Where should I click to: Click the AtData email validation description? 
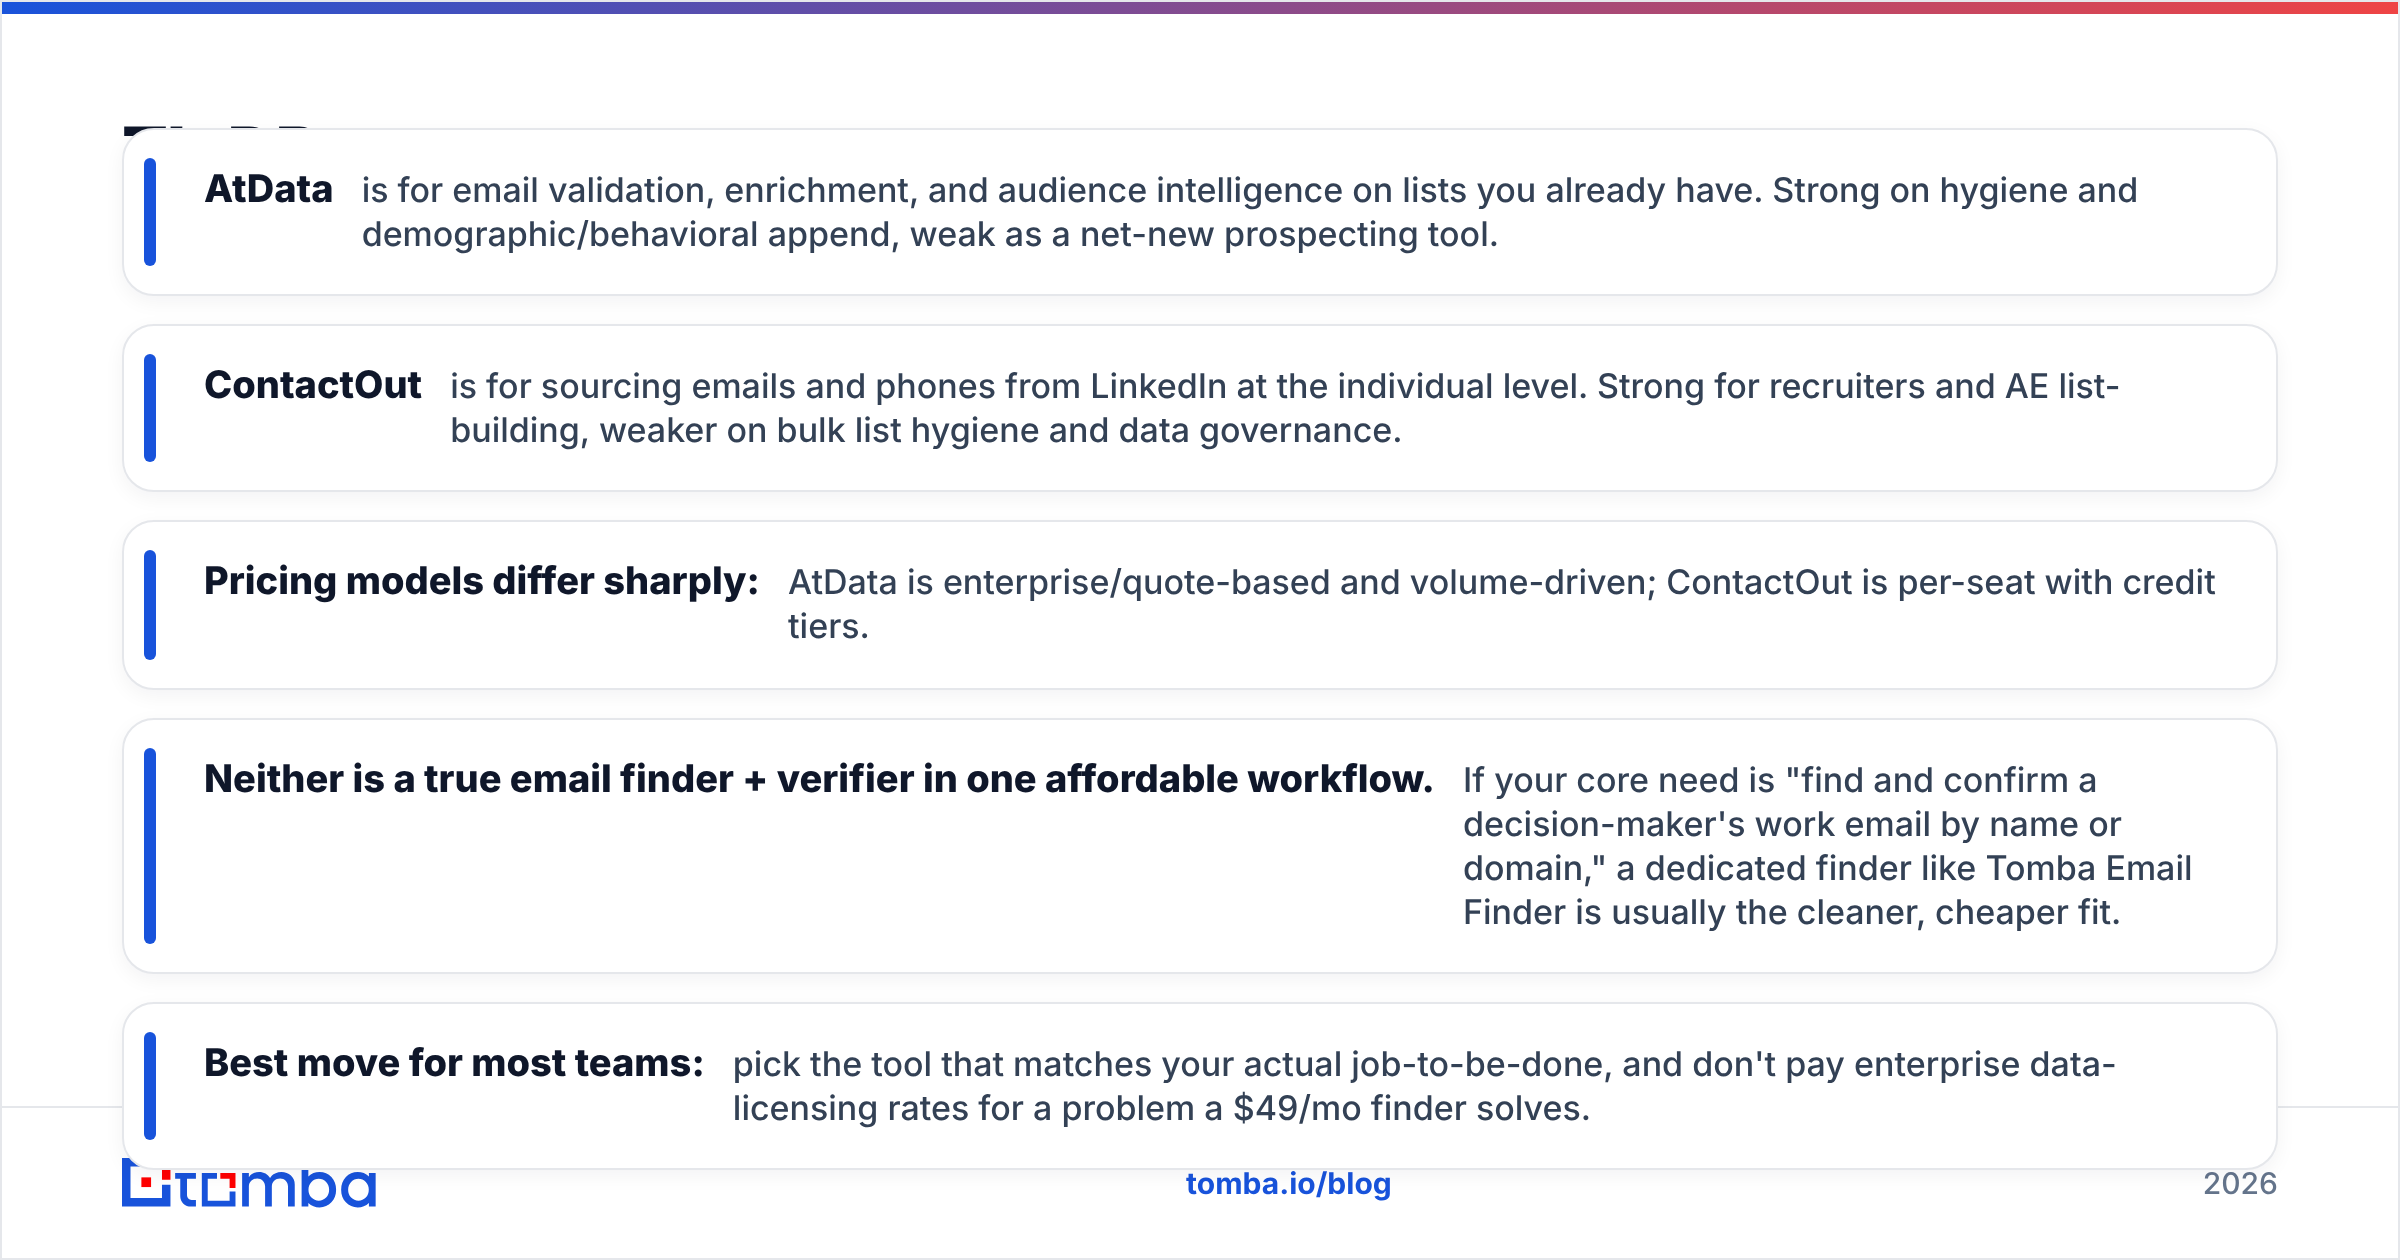click(1249, 212)
